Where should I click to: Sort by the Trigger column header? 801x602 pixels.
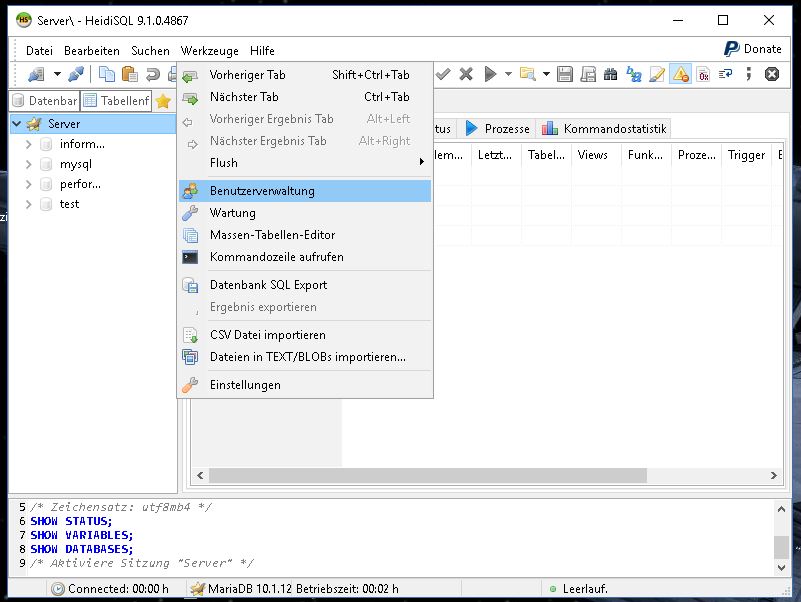[746, 155]
